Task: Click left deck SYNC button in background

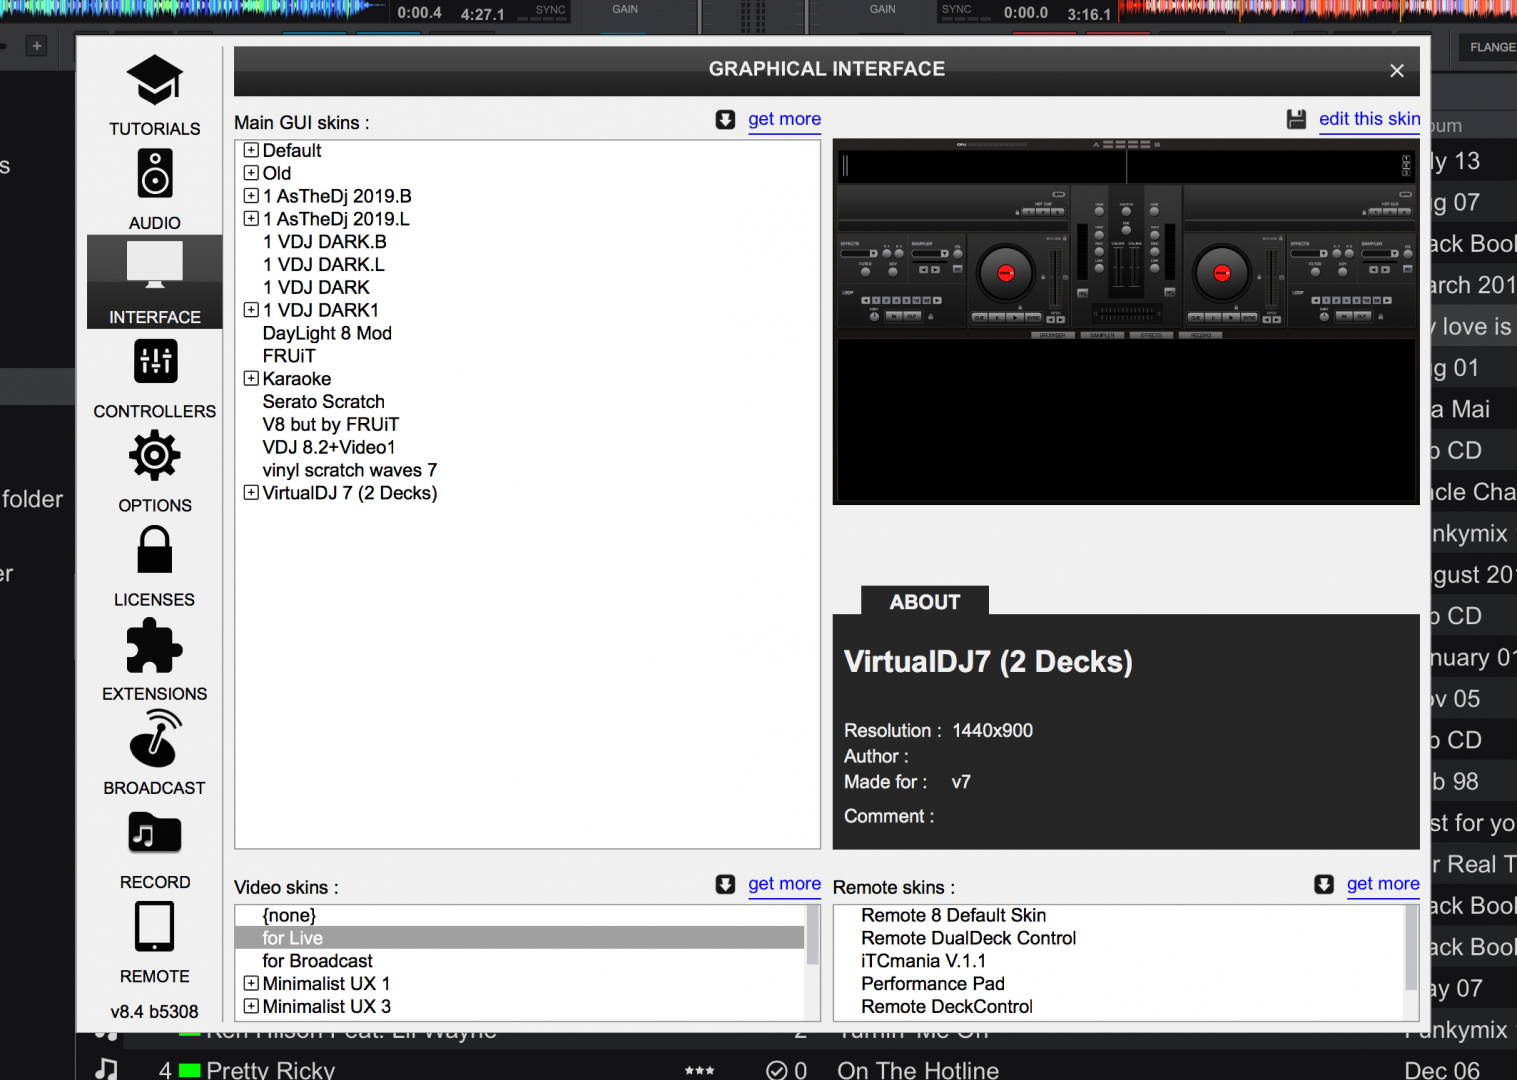Action: point(550,10)
